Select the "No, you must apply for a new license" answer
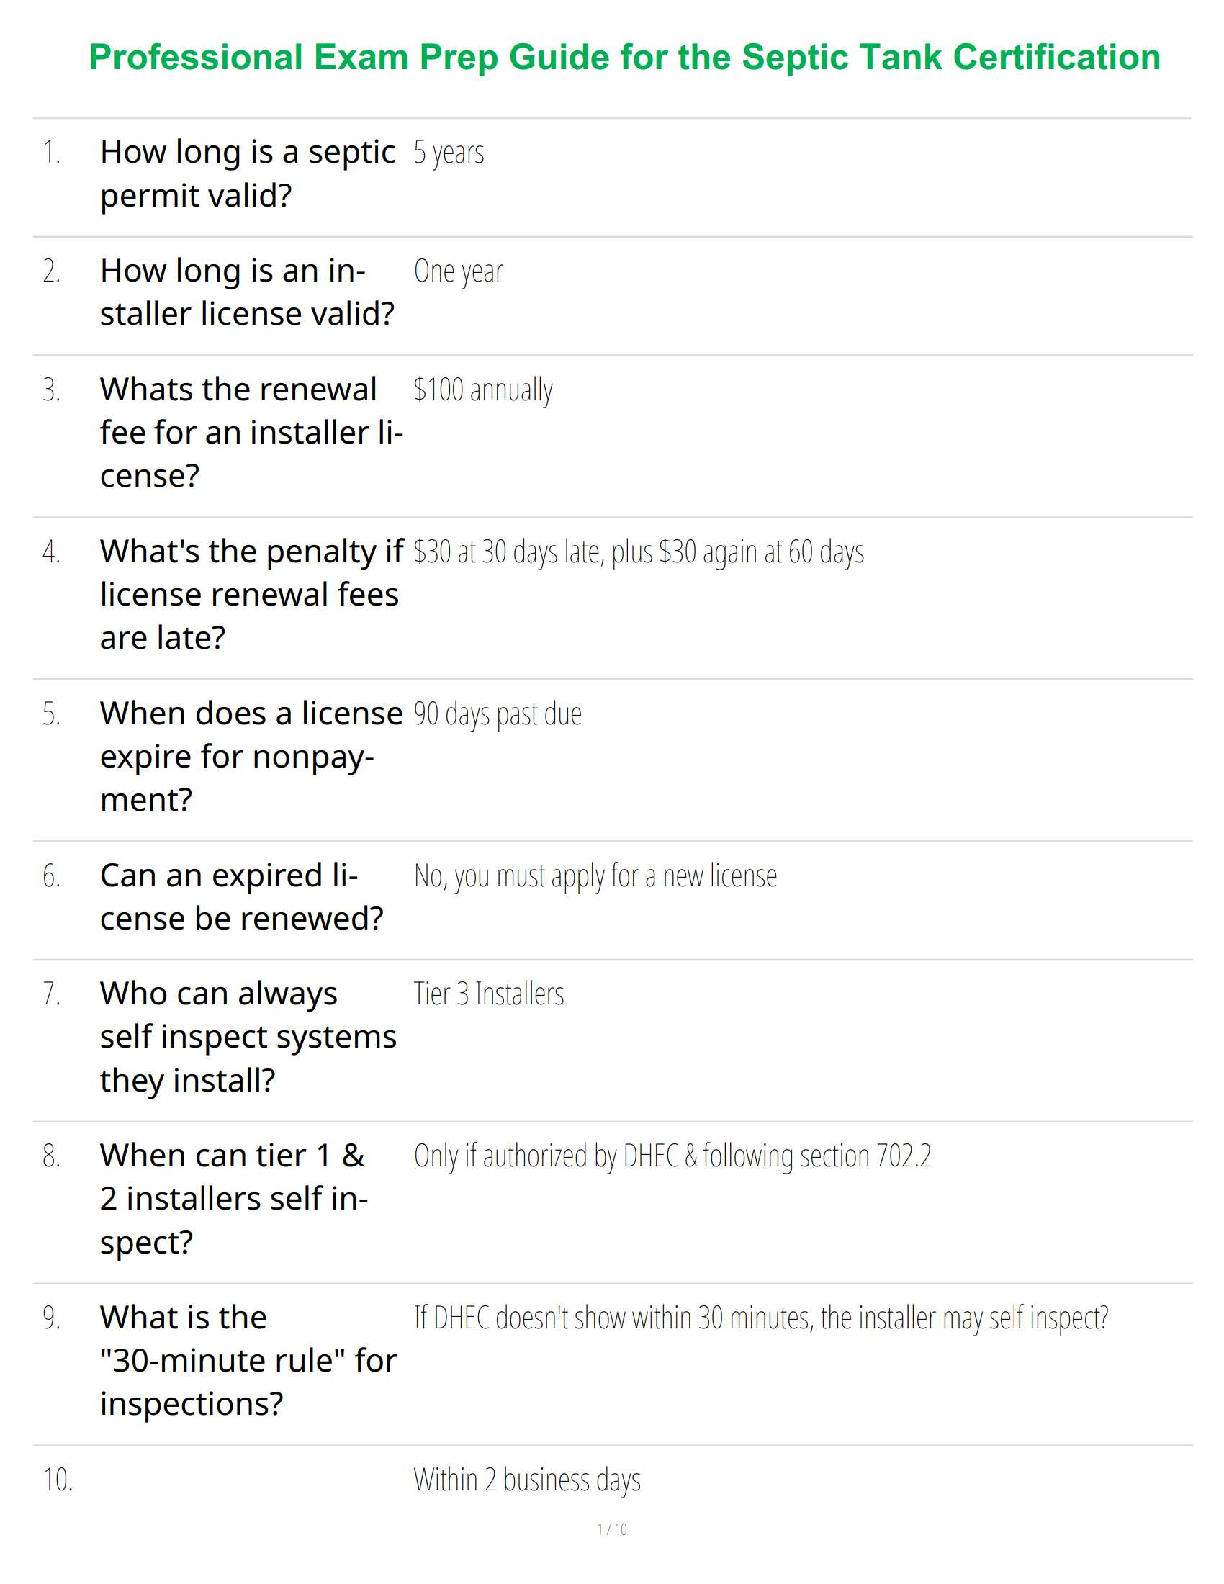This screenshot has width=1224, height=1584. click(x=595, y=876)
